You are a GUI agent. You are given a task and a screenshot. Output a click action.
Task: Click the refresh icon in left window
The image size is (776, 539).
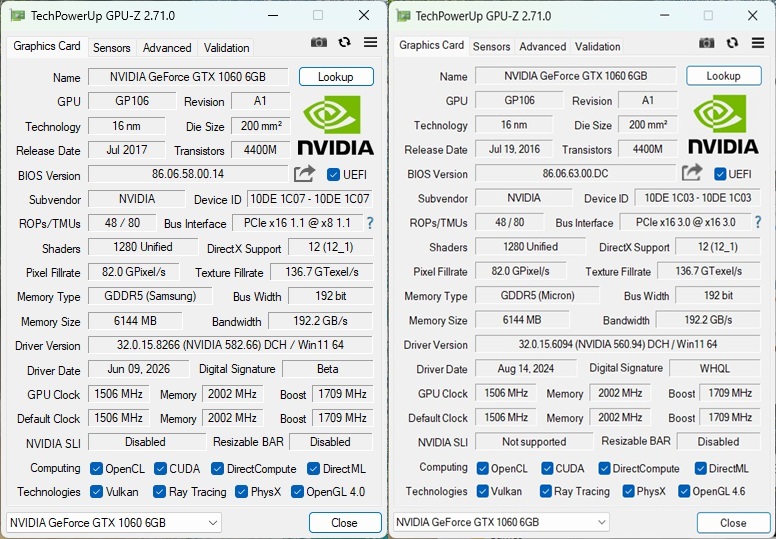click(344, 43)
